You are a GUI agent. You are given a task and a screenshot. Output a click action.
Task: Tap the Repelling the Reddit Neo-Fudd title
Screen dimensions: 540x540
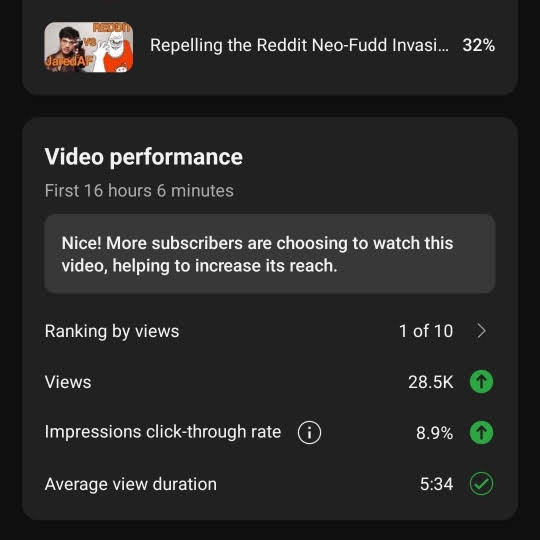pos(300,45)
